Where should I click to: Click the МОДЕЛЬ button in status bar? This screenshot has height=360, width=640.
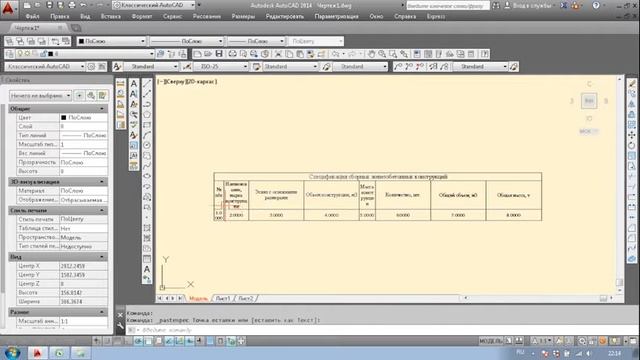click(x=490, y=341)
